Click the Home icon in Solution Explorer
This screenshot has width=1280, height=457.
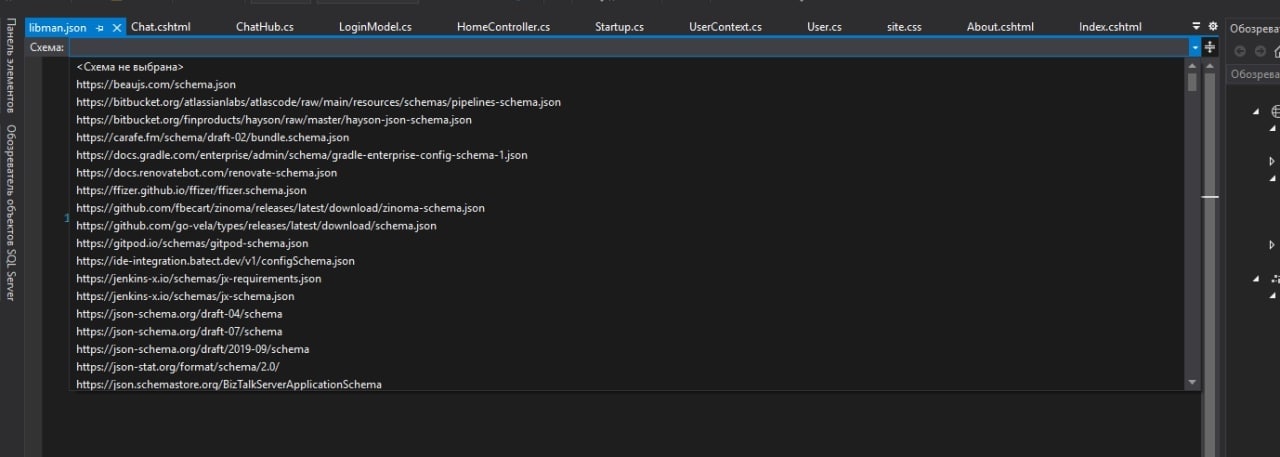coord(1277,51)
